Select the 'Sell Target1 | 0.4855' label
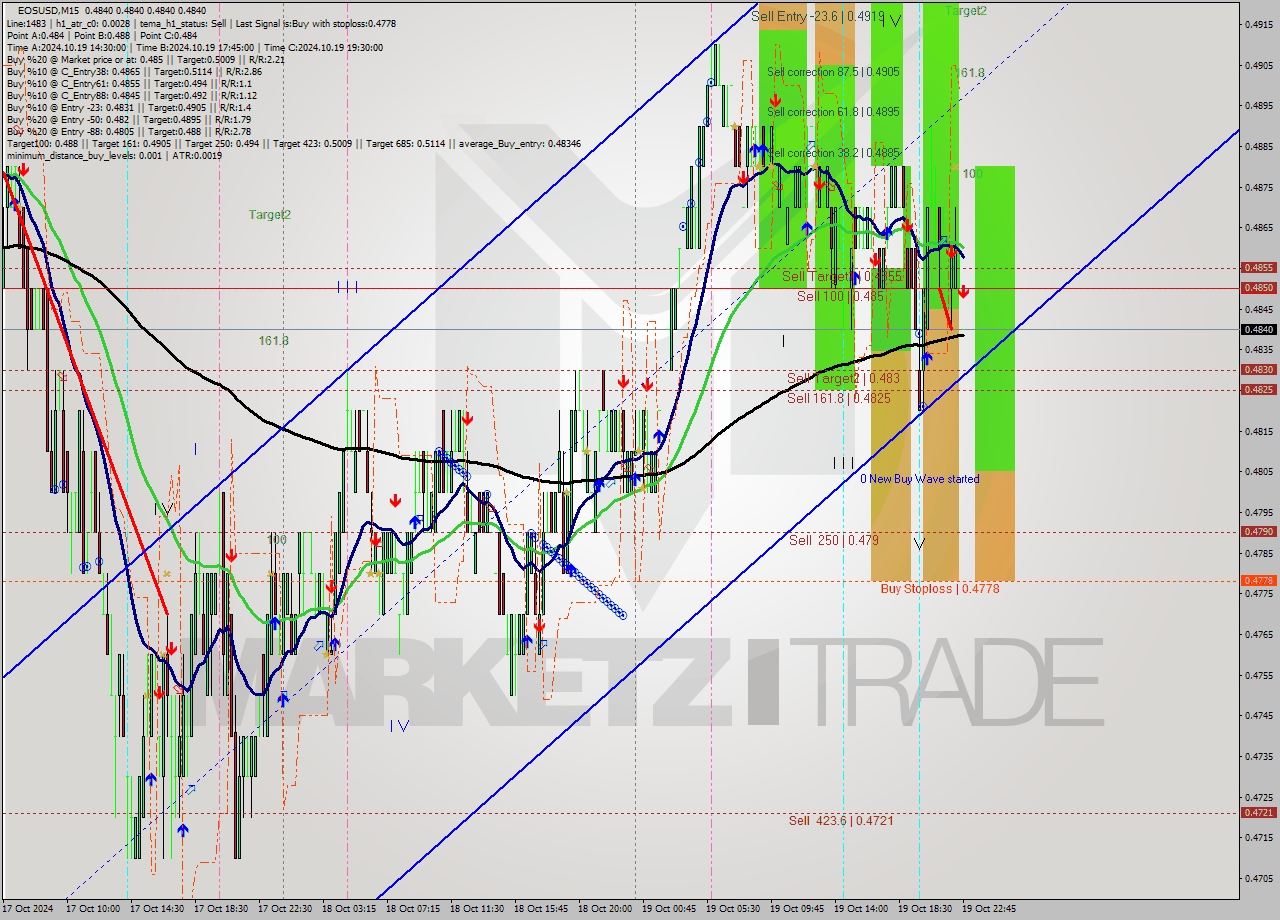 tap(842, 276)
